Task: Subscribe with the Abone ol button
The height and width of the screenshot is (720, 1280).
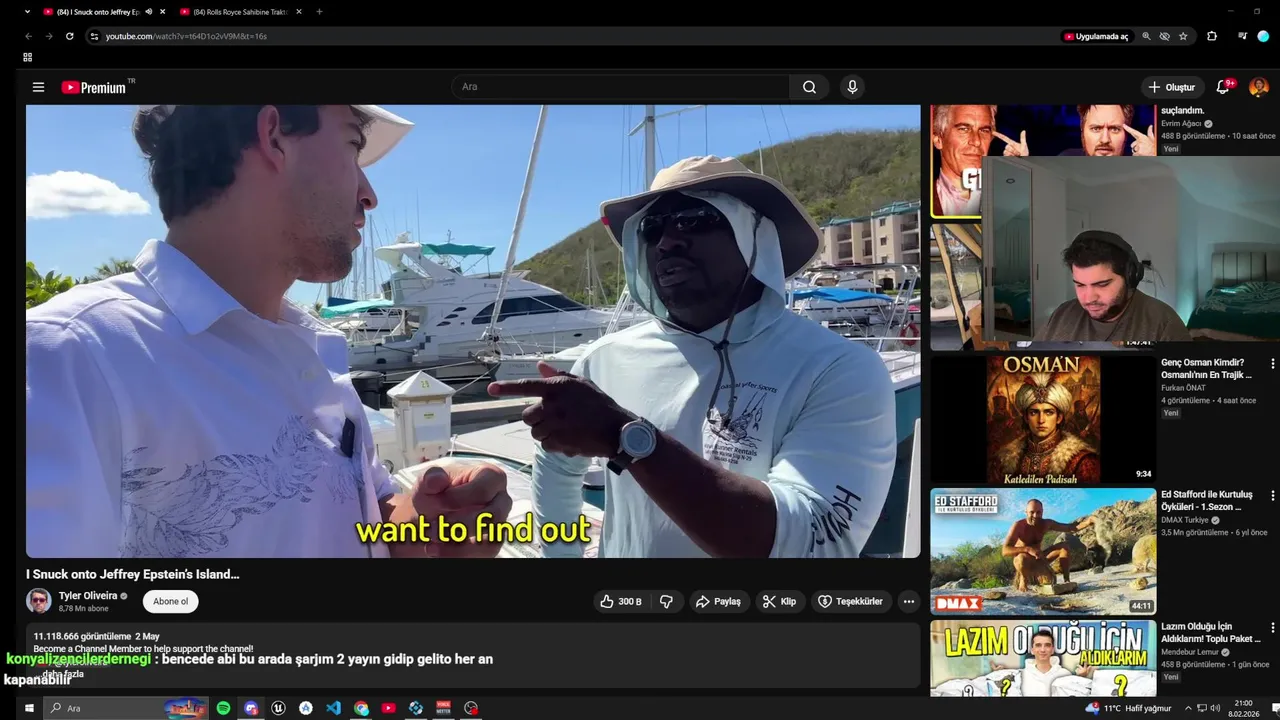Action: pyautogui.click(x=170, y=601)
